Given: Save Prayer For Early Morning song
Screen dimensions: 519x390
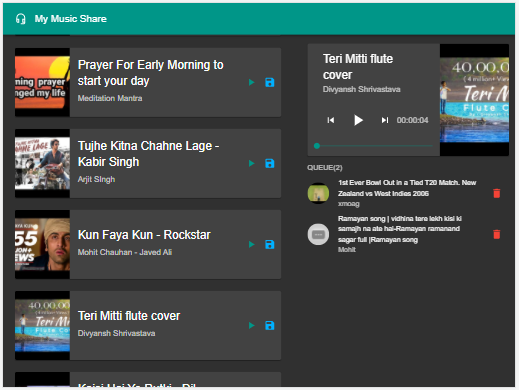Looking at the screenshot, I should click(x=269, y=82).
